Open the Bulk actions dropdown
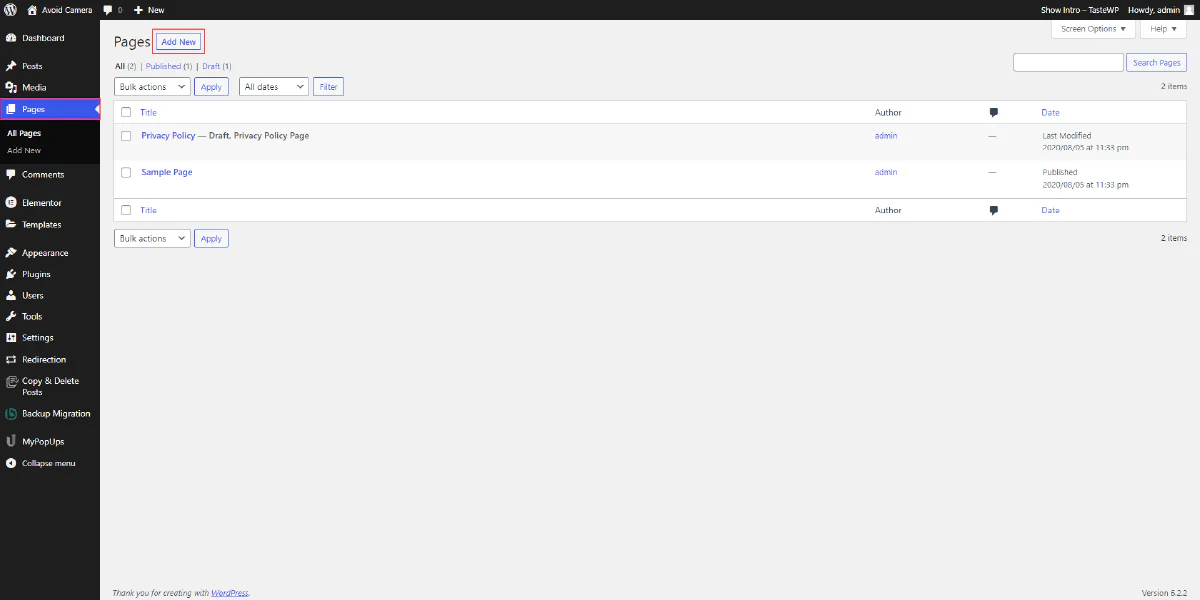Screen dimensions: 1200x600 (x=151, y=86)
